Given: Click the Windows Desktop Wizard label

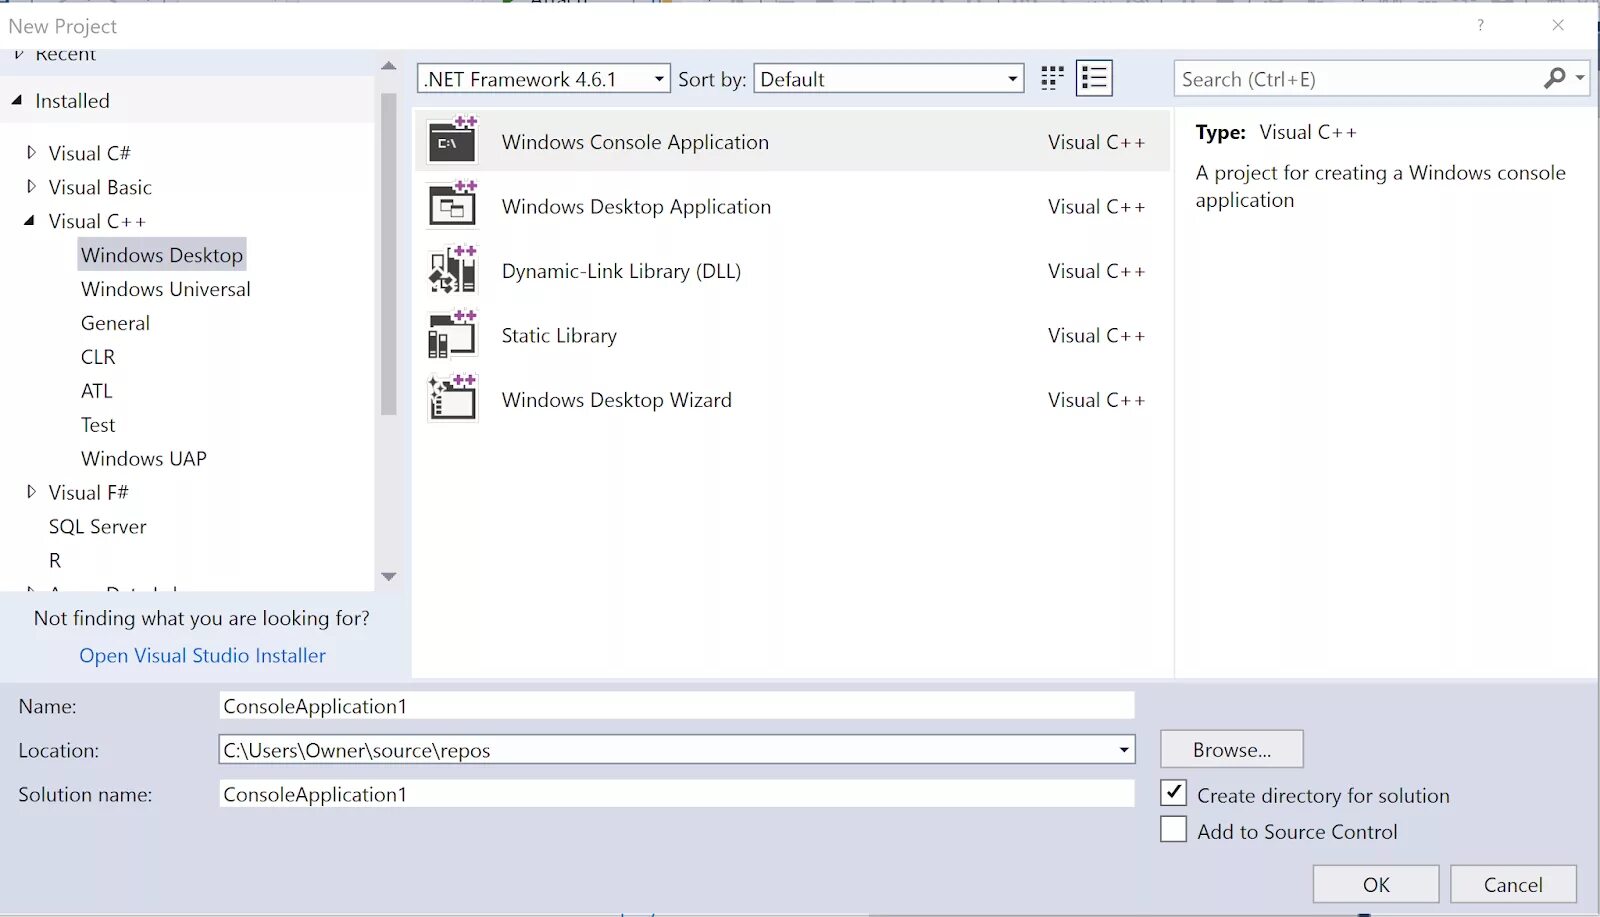Looking at the screenshot, I should click(x=616, y=400).
